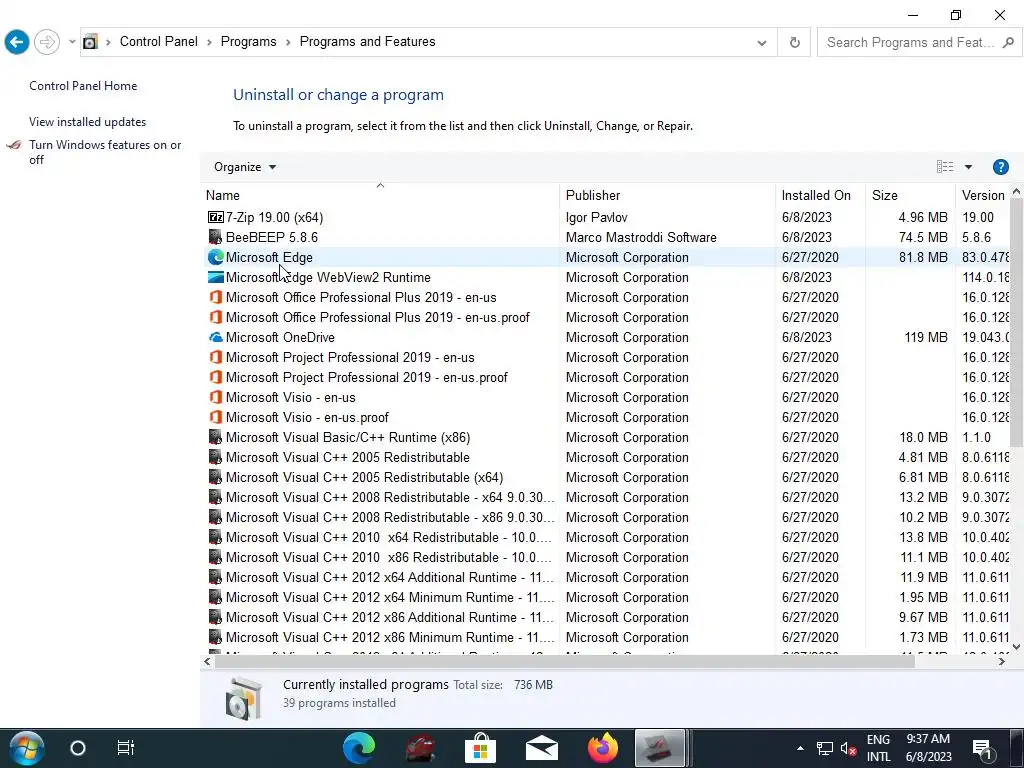The width and height of the screenshot is (1024, 768).
Task: Click the ENG INTL language indicator
Action: (x=878, y=748)
